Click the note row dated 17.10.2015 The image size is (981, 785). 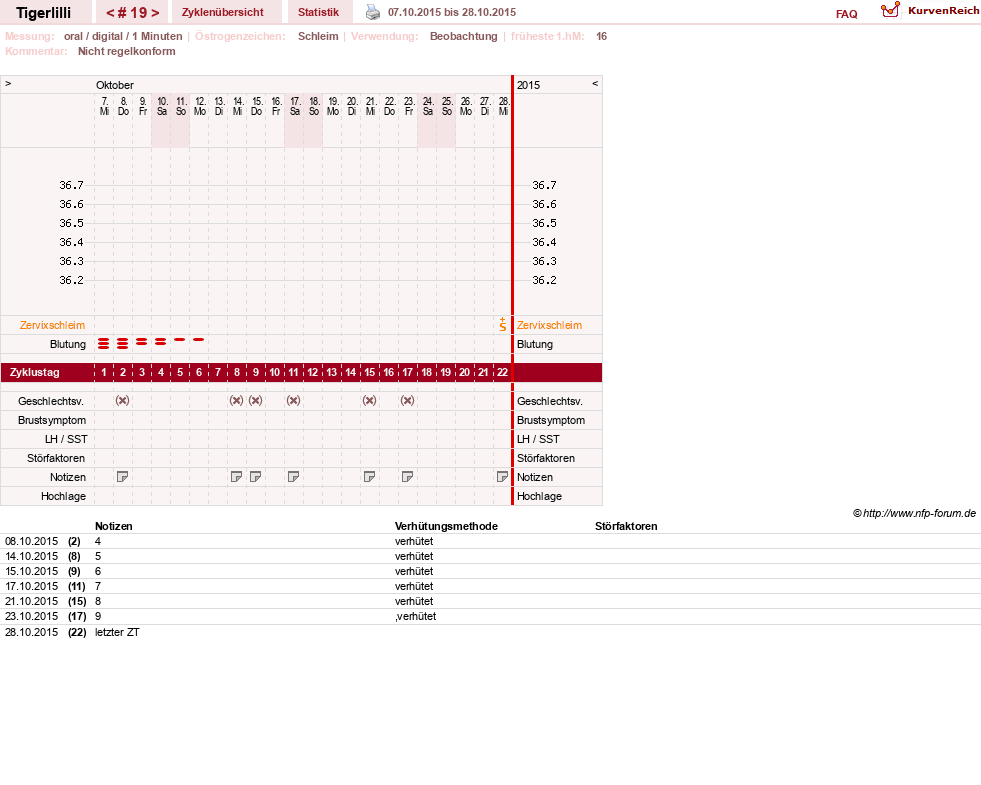[490, 586]
